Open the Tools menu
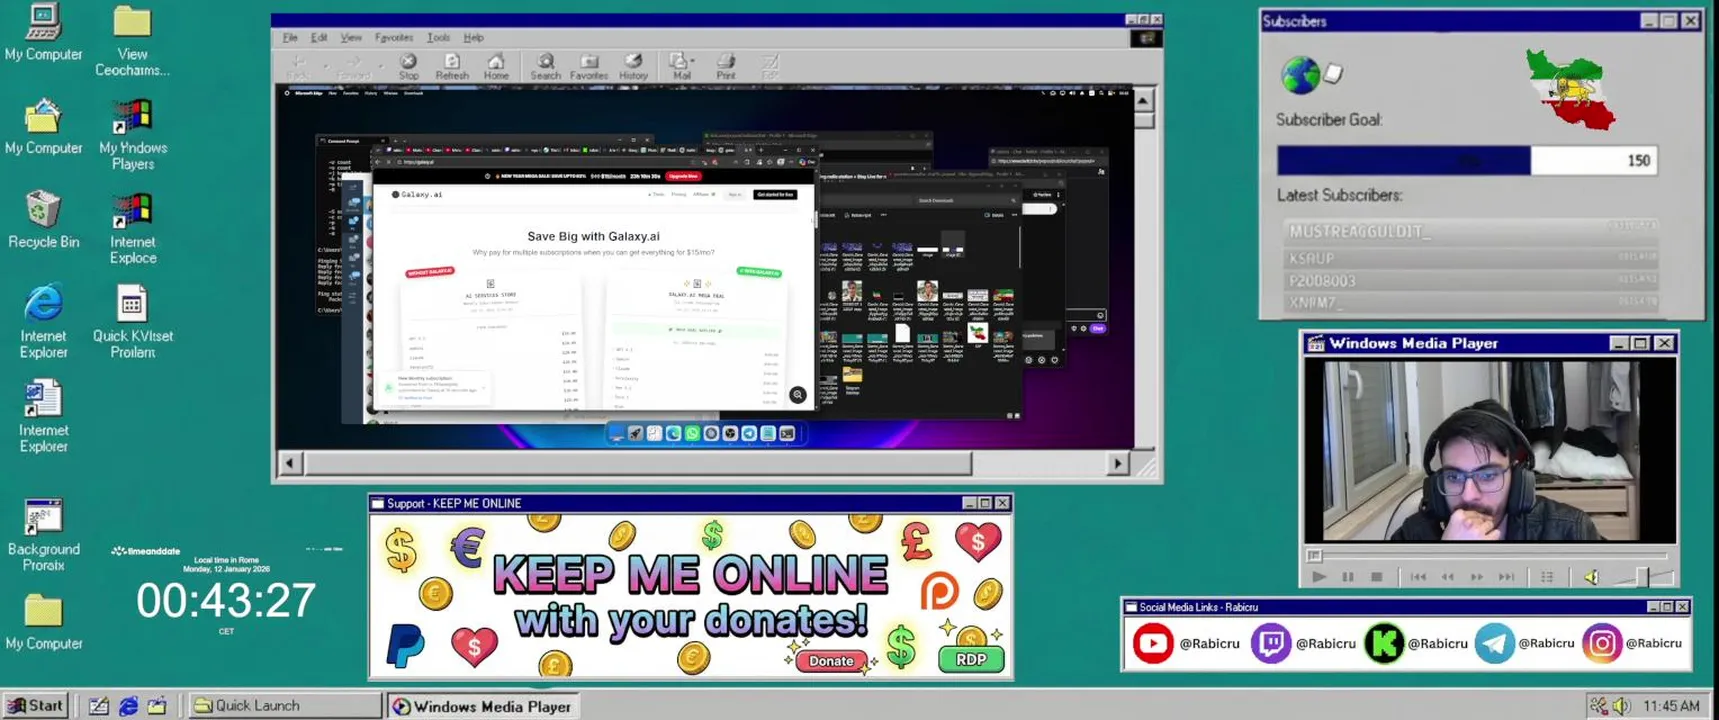This screenshot has width=1719, height=720. [439, 38]
